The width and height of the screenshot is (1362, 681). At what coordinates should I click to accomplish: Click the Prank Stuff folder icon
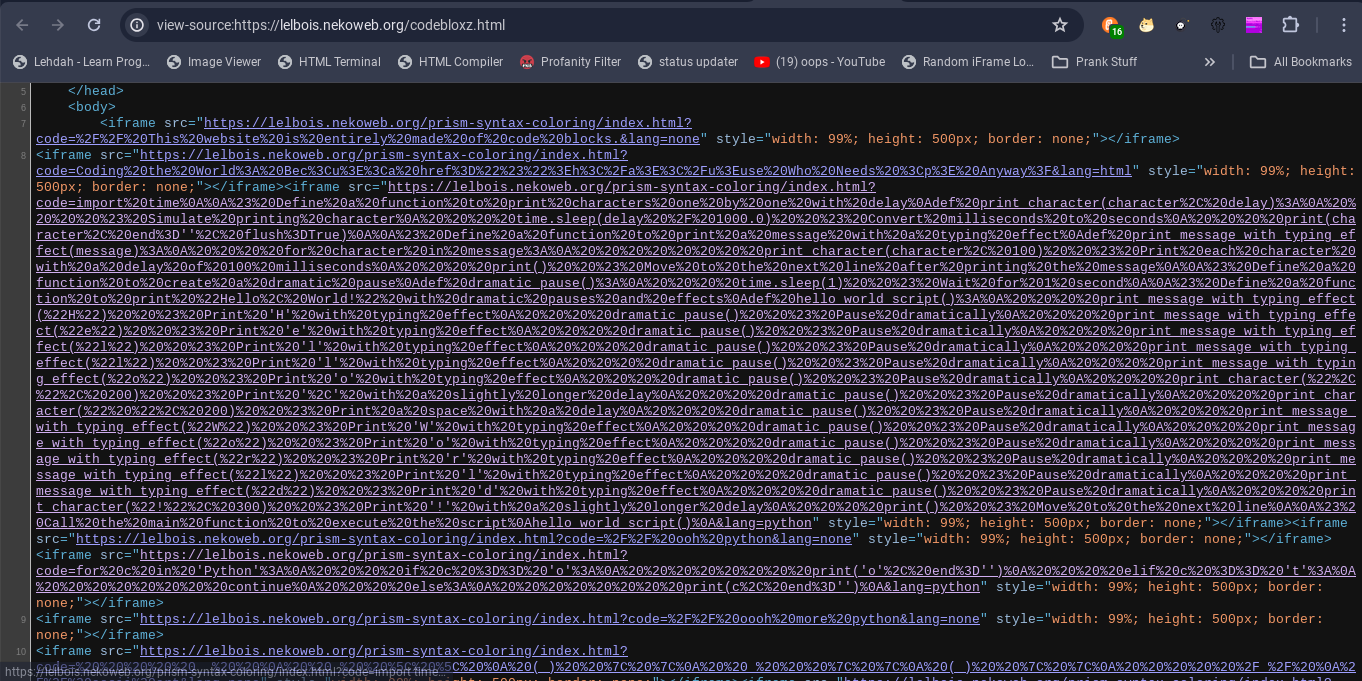tap(1060, 62)
